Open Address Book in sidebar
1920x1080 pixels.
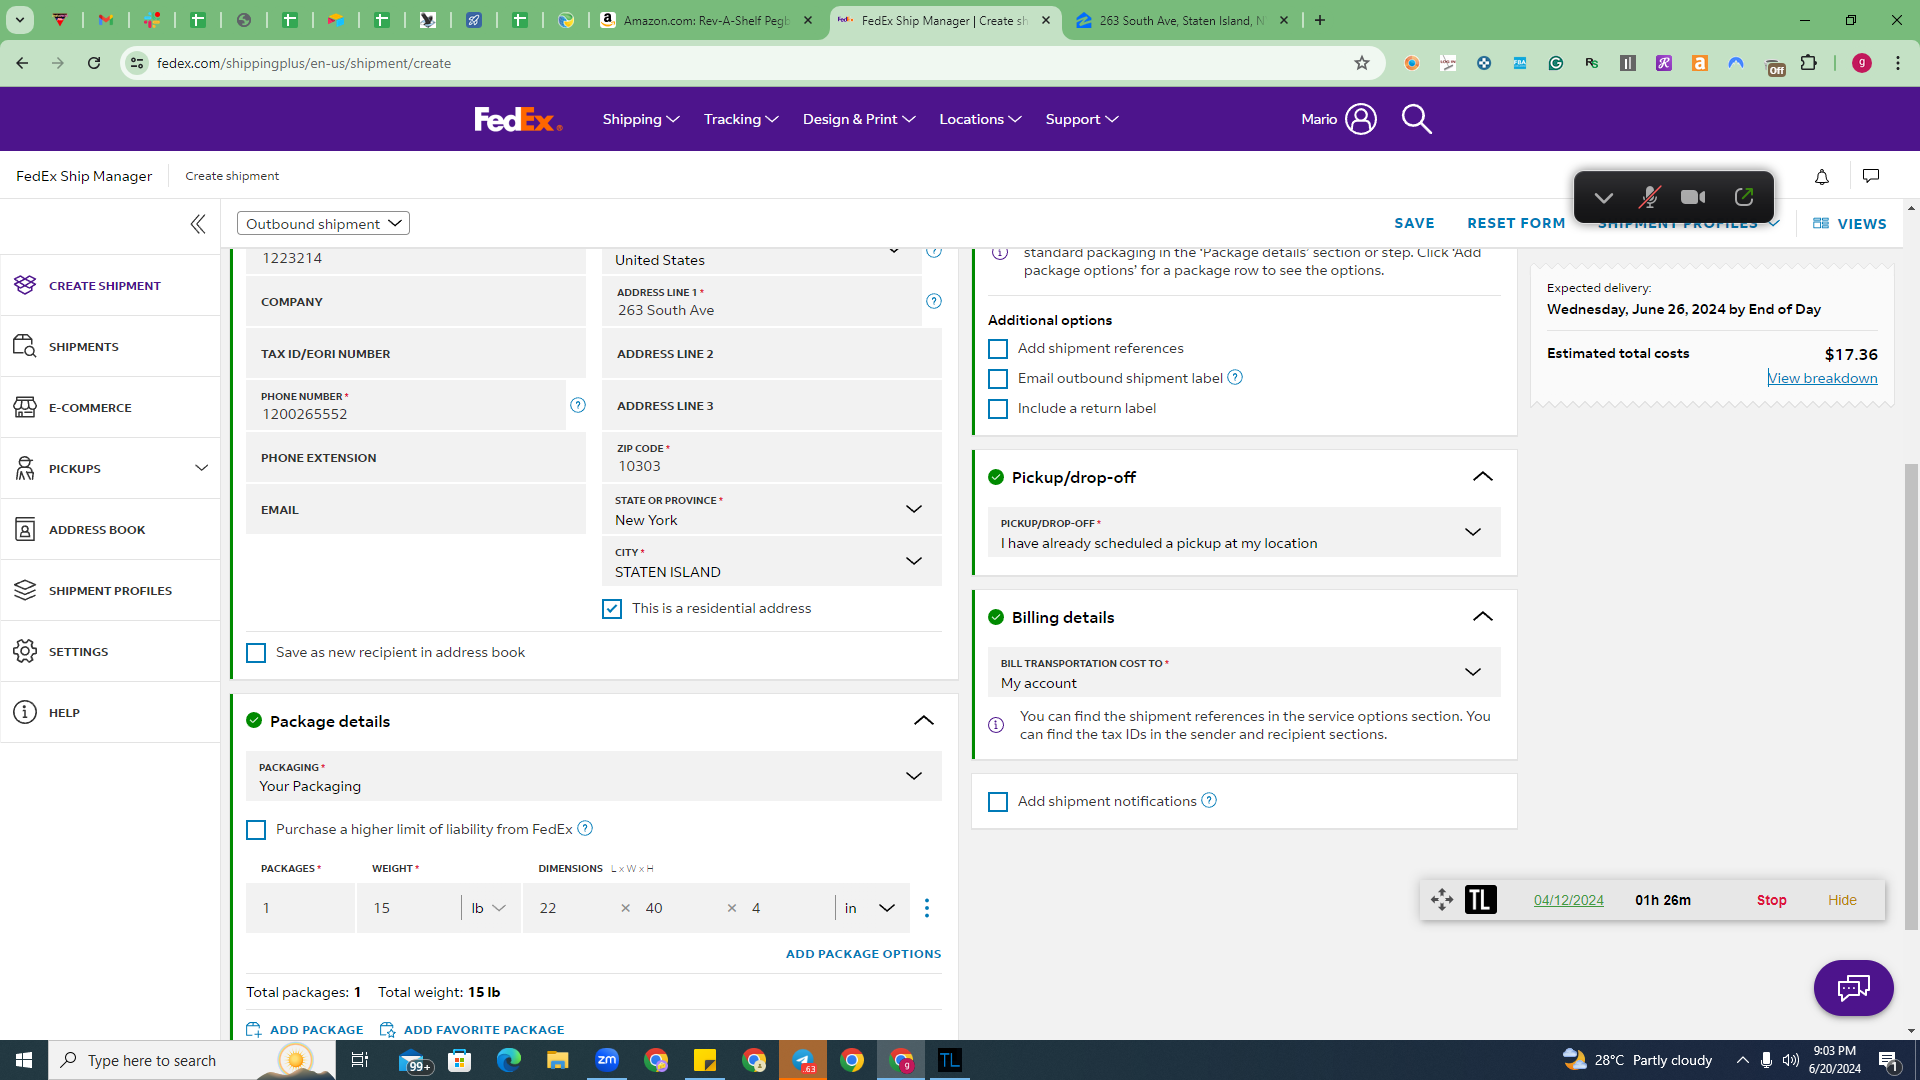point(110,530)
